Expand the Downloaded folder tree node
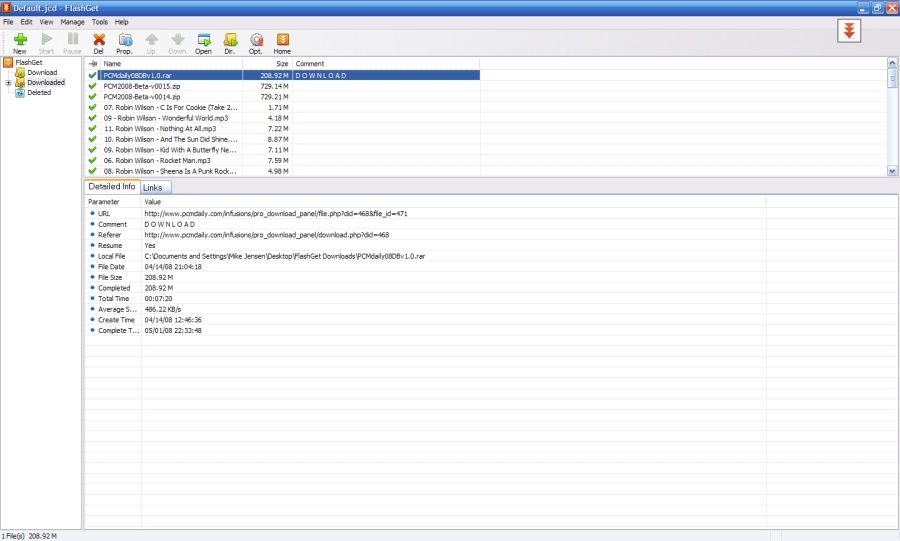The image size is (900, 541). pyautogui.click(x=8, y=83)
